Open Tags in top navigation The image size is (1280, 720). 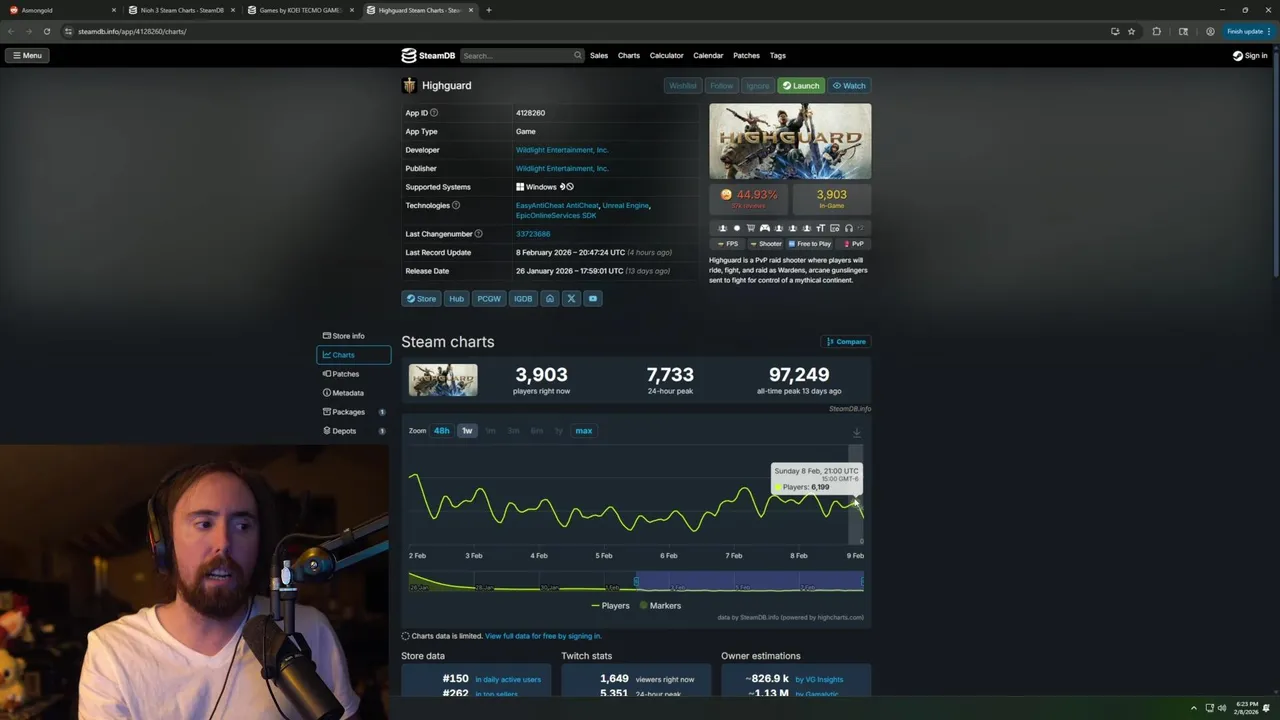pos(778,56)
